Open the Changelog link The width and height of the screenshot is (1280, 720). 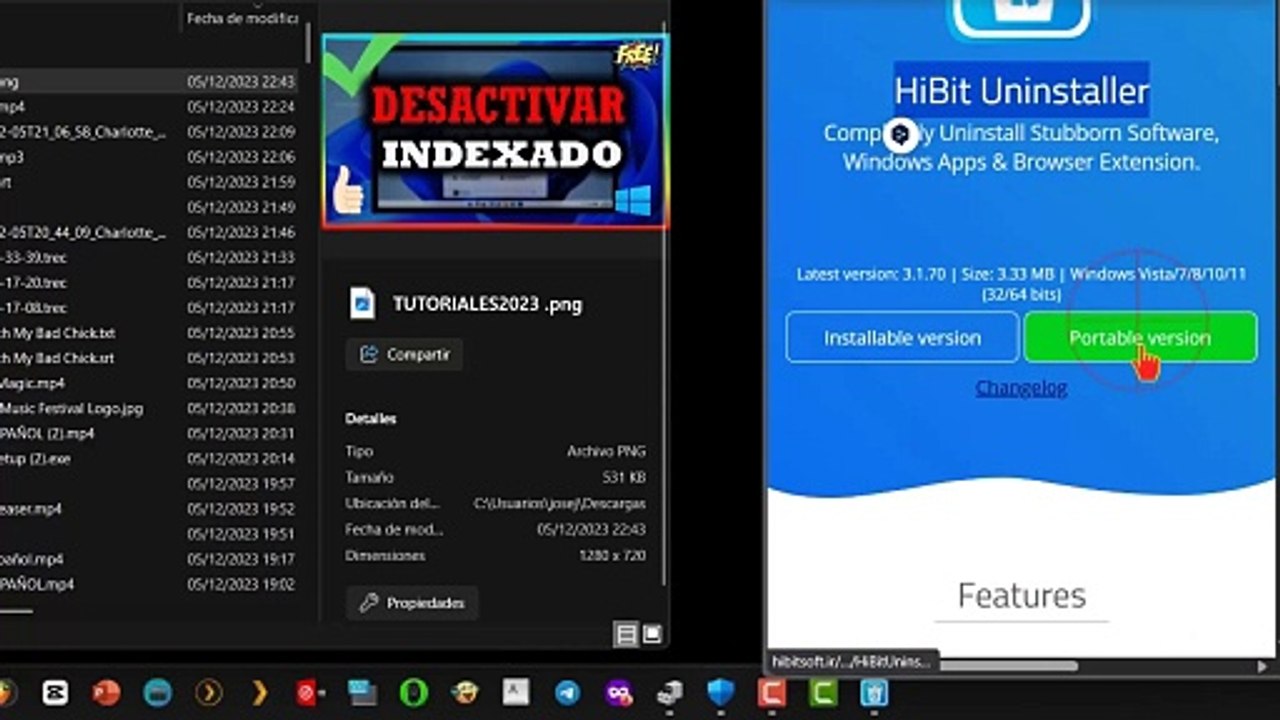pos(1021,388)
